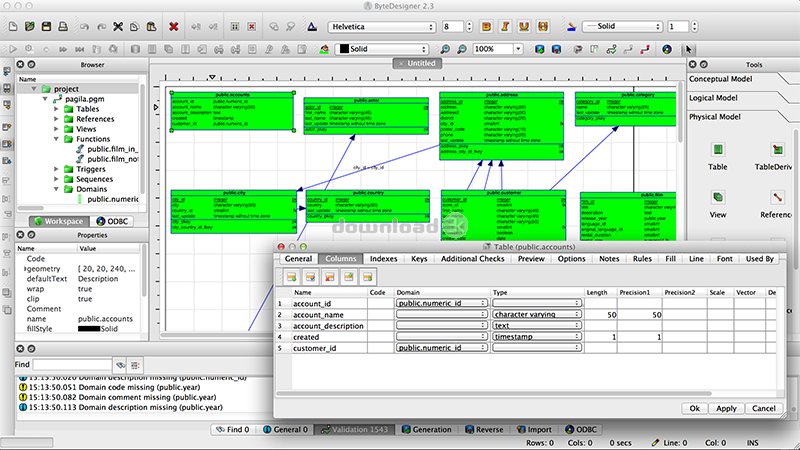Open the Solid fill style dropdown
The height and width of the screenshot is (450, 800).
(382, 49)
